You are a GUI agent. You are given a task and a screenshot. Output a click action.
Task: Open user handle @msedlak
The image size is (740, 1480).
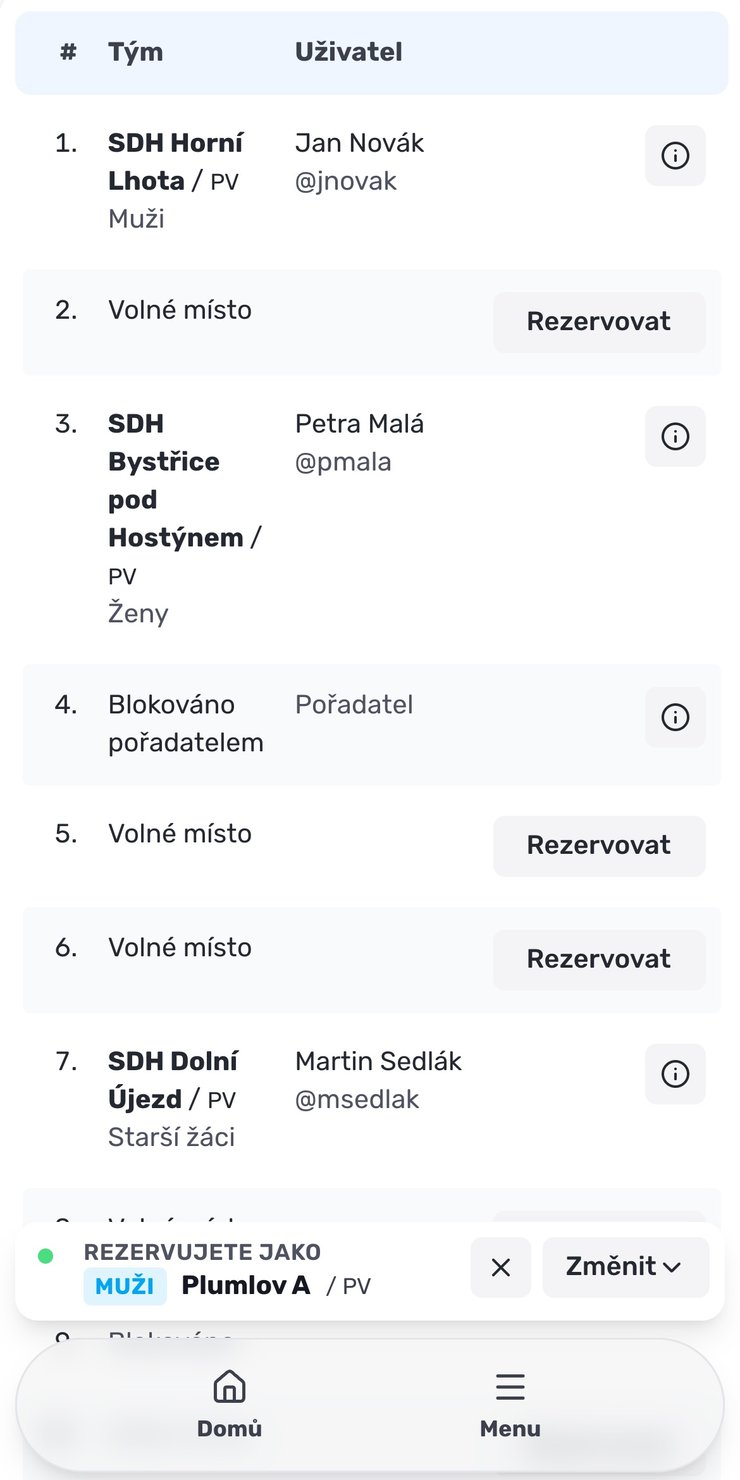[x=357, y=1099]
